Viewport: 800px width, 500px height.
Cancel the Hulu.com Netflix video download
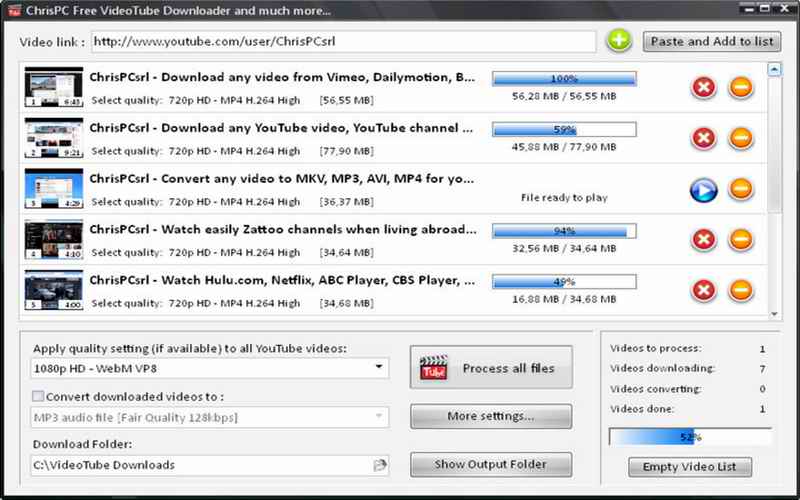point(704,290)
